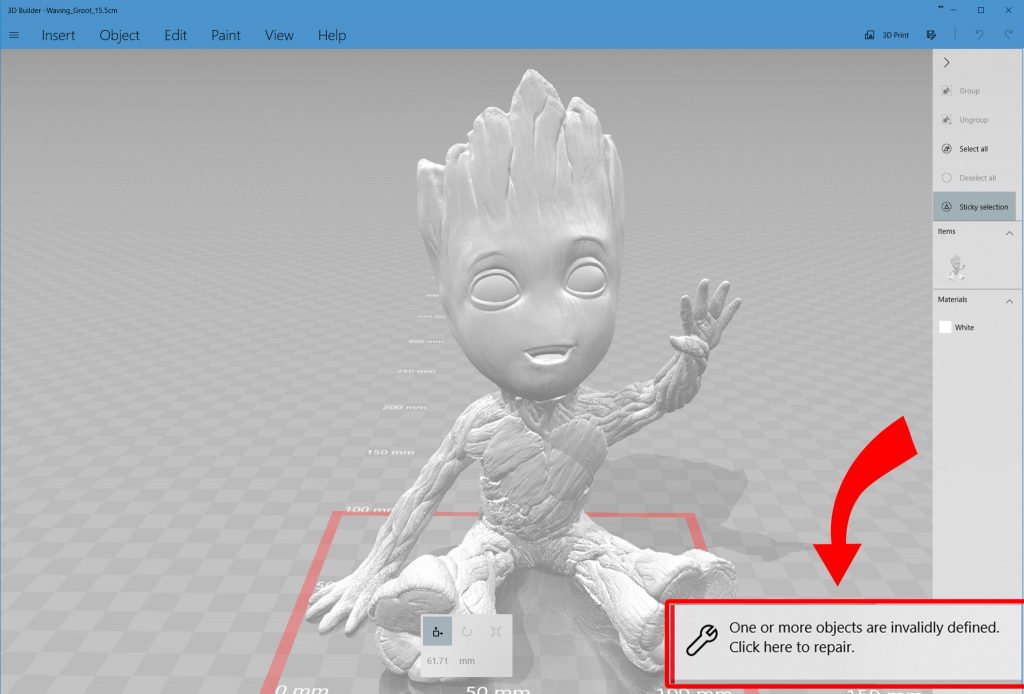Click Deselect all in the right panel

coord(973,177)
